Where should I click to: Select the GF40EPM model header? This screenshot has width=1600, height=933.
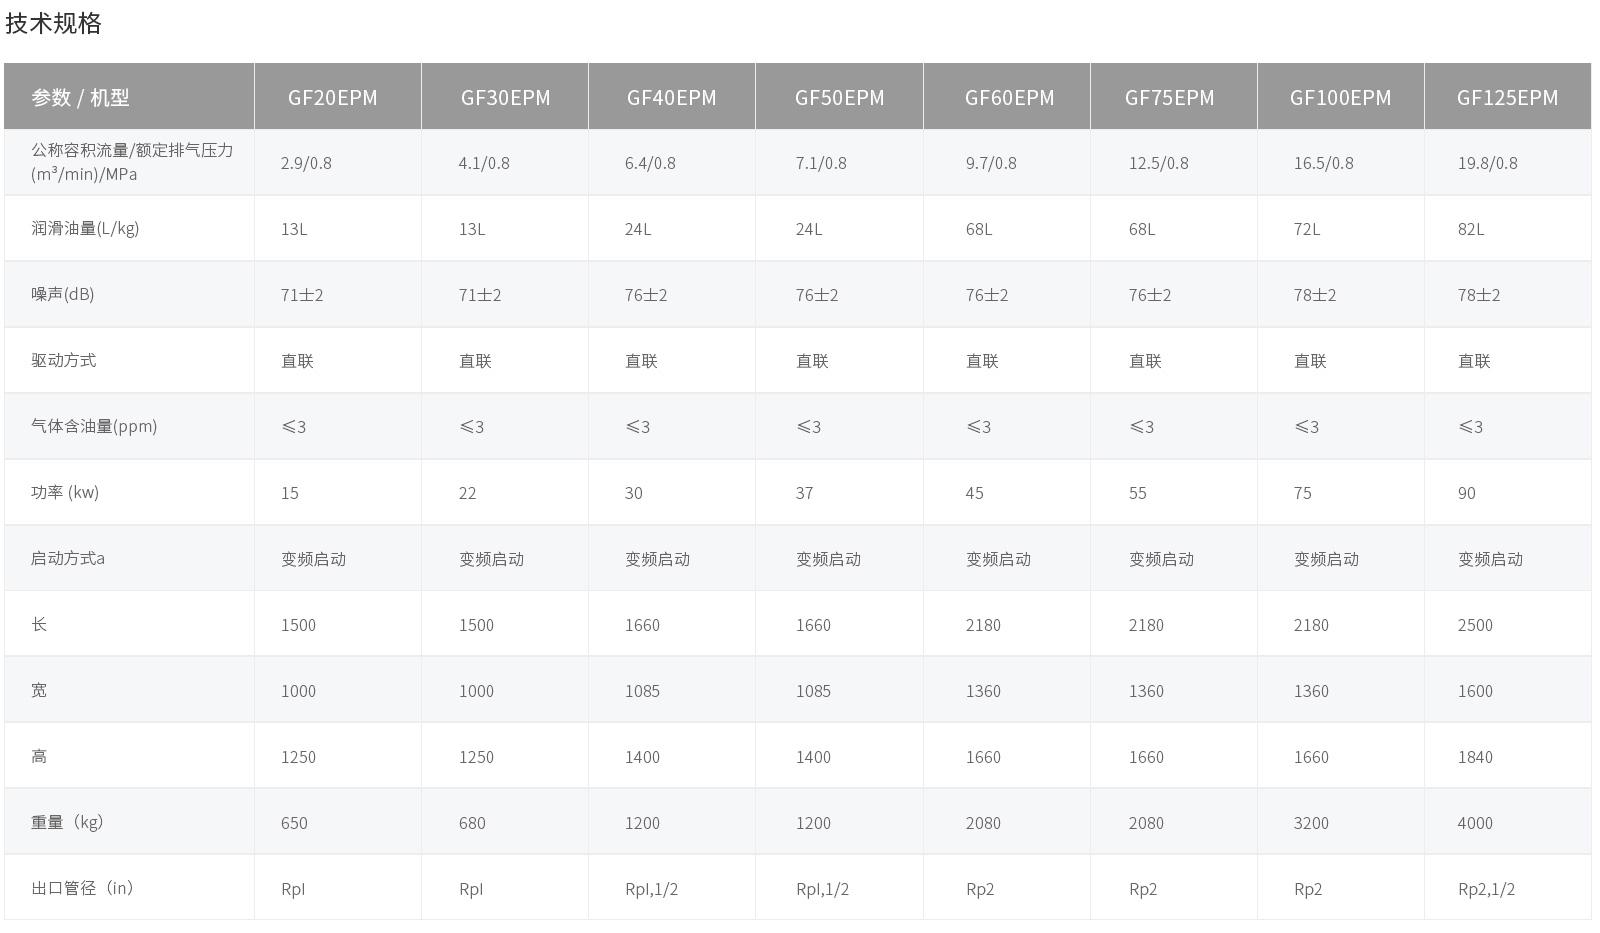[x=671, y=98]
